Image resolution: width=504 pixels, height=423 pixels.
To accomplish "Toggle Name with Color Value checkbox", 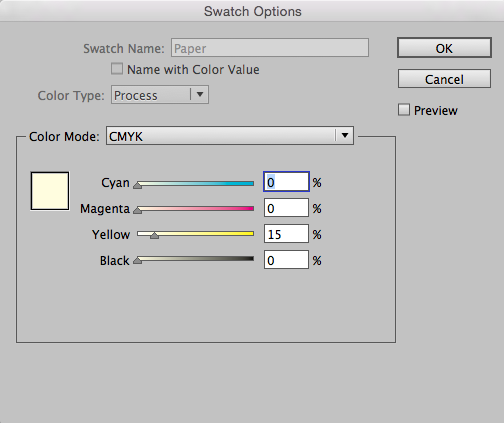I will click(117, 69).
